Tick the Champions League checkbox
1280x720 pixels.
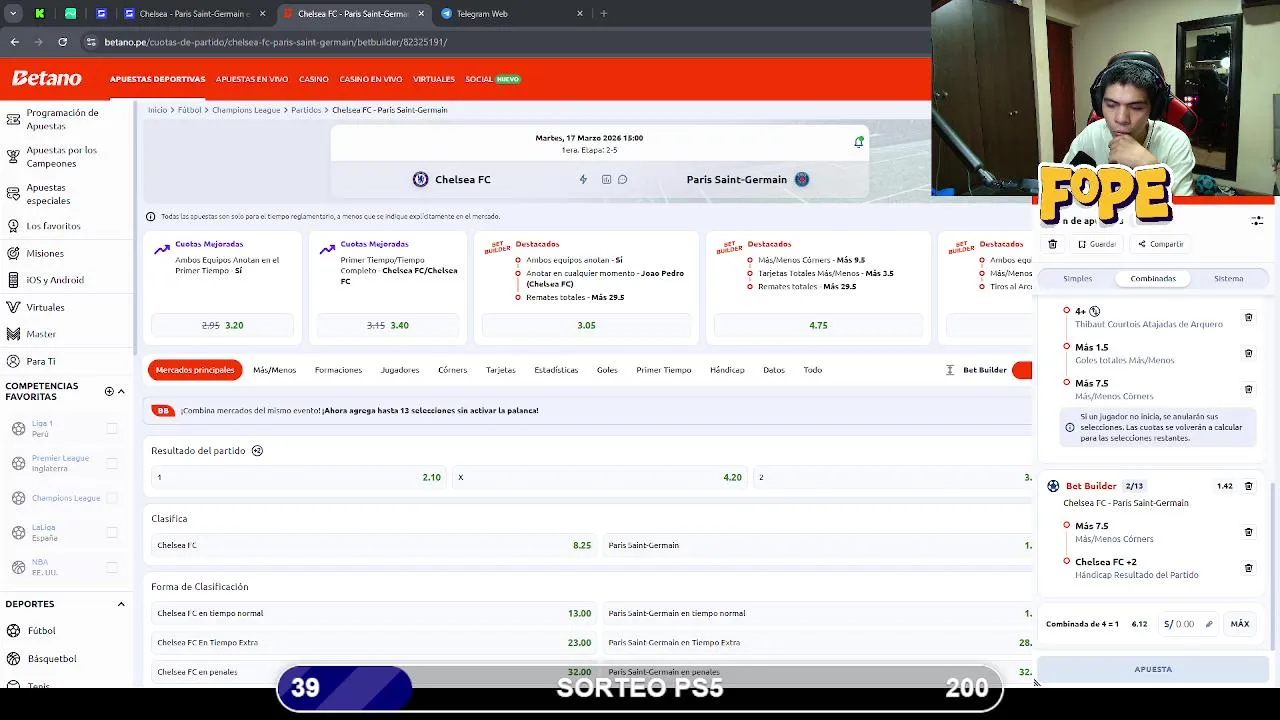point(112,498)
